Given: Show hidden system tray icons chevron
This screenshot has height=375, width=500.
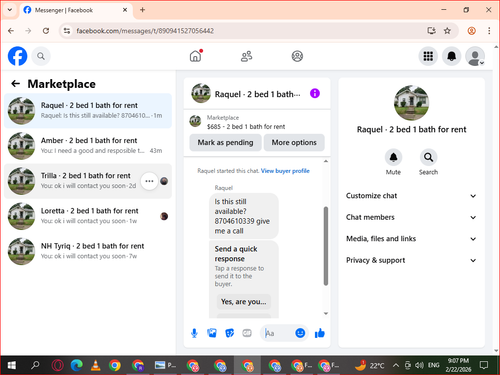Looking at the screenshot, I should [x=396, y=365].
